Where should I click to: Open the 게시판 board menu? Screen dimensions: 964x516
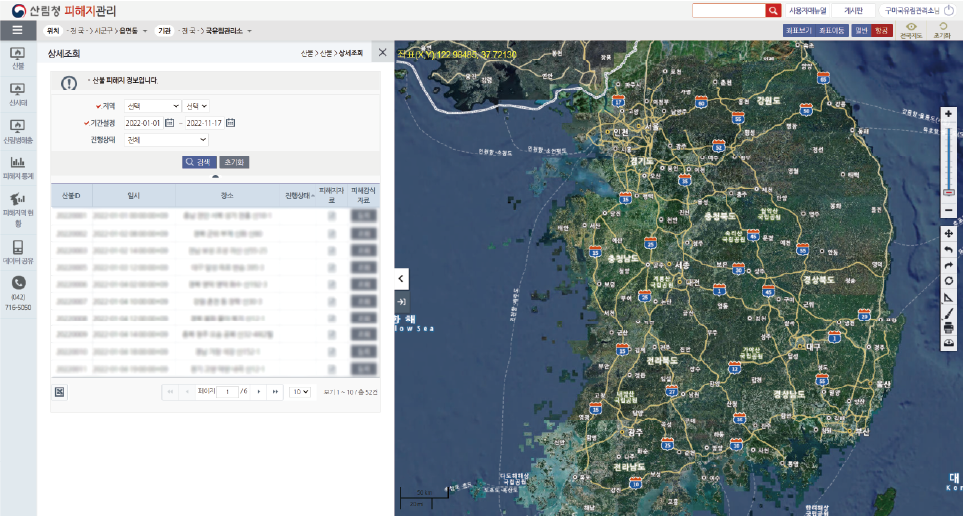click(853, 10)
